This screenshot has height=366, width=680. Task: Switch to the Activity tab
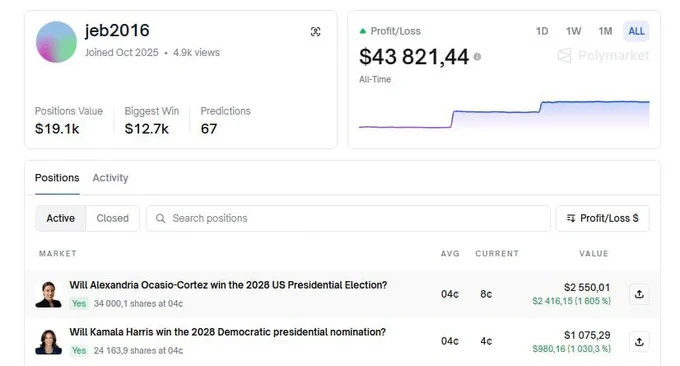pyautogui.click(x=110, y=178)
